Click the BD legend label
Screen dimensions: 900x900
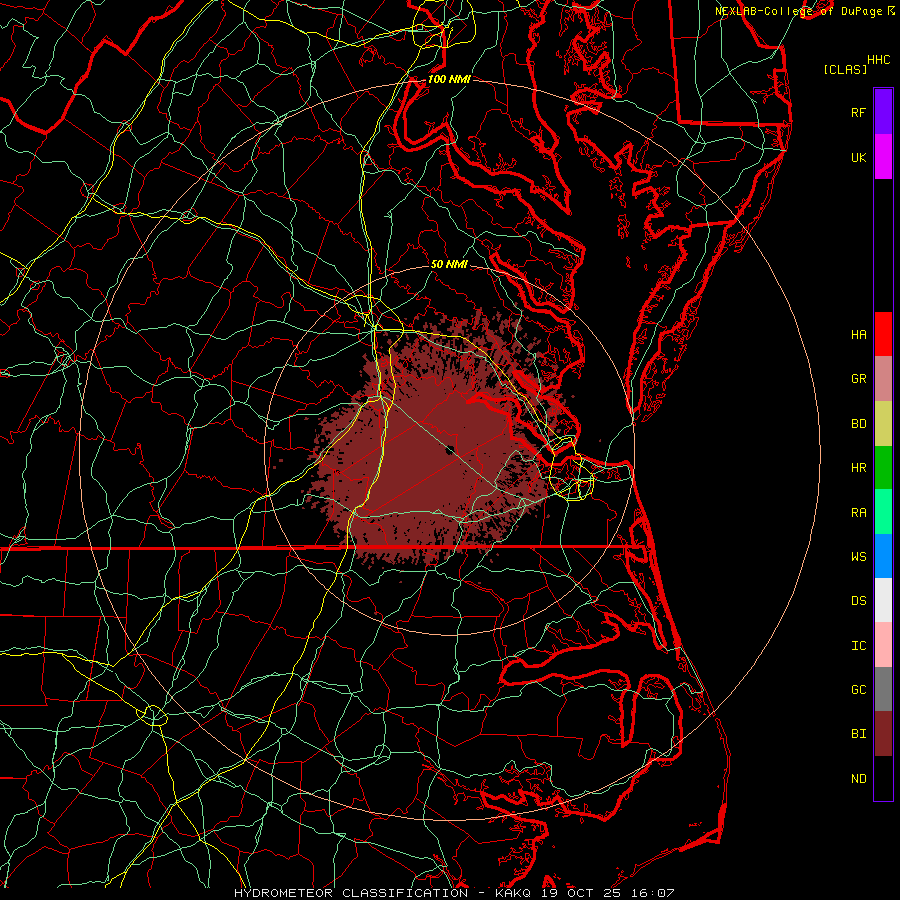(x=858, y=424)
